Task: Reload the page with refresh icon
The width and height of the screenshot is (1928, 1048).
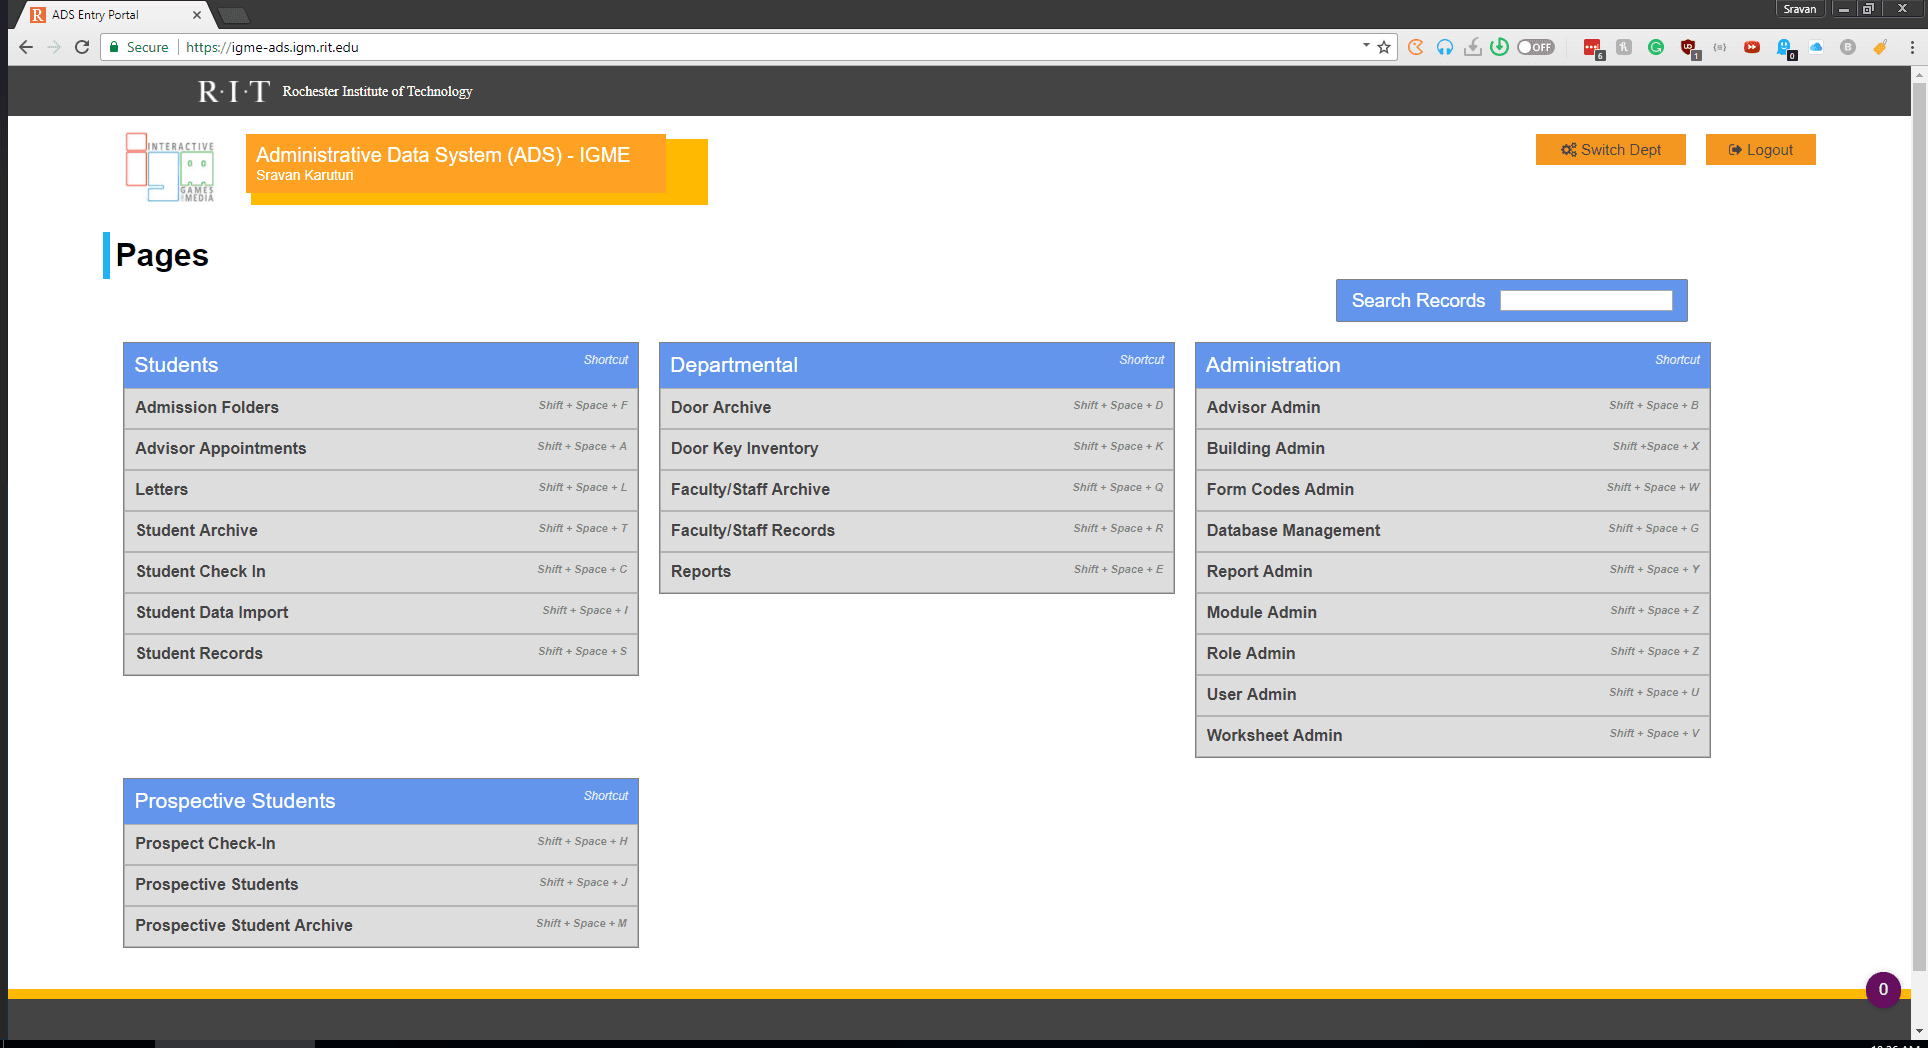Action: click(x=82, y=47)
